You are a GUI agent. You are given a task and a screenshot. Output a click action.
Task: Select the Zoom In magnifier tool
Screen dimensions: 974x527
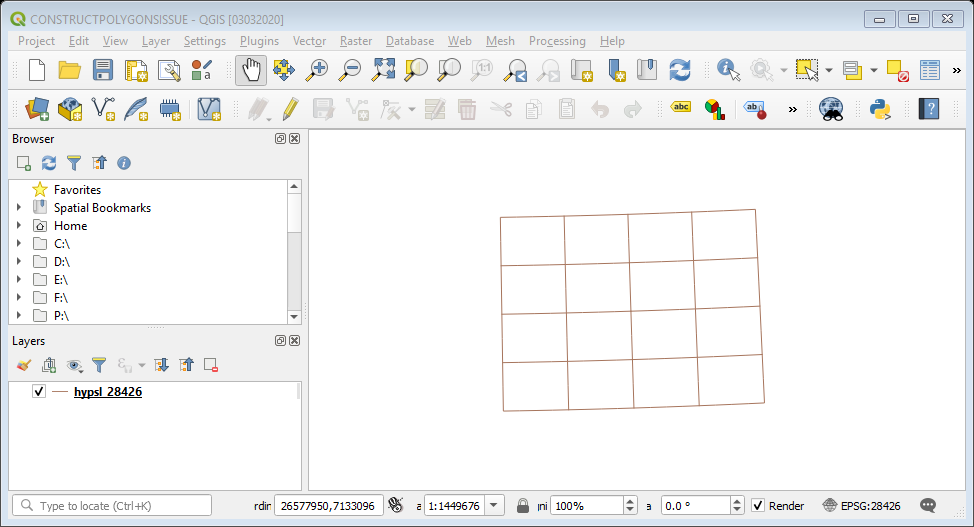[317, 70]
